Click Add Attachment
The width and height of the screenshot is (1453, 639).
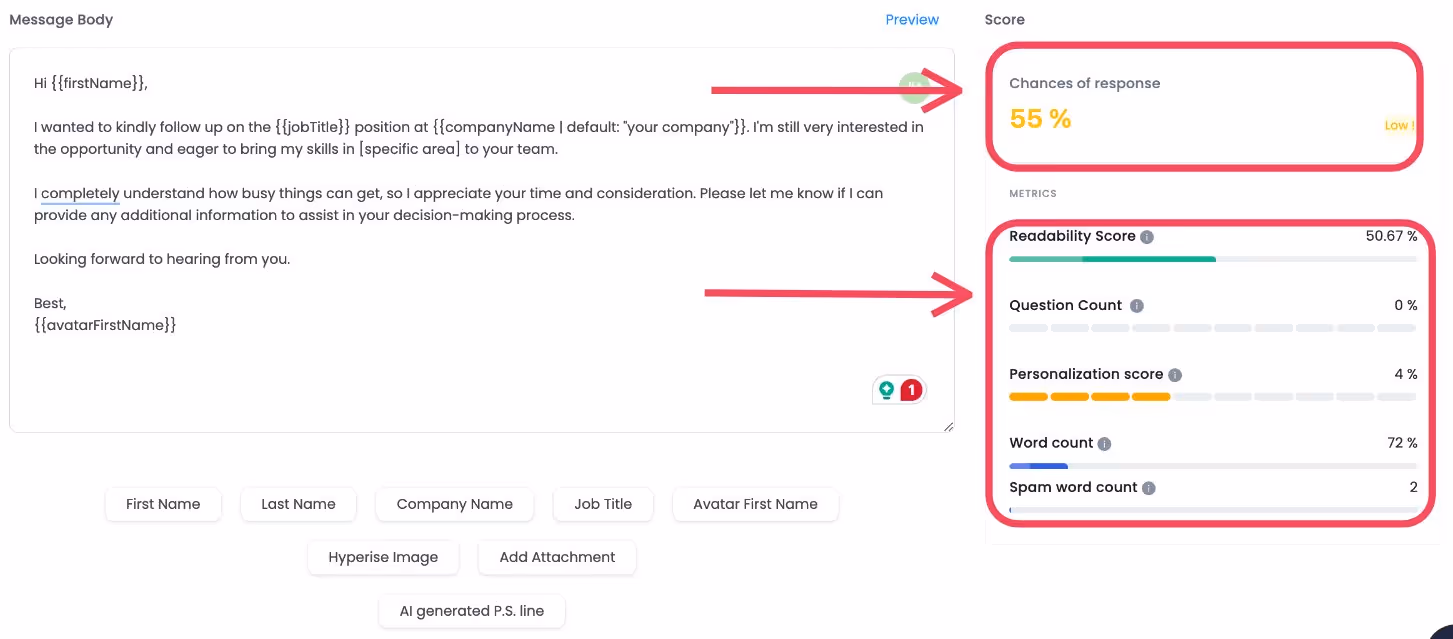tap(557, 557)
